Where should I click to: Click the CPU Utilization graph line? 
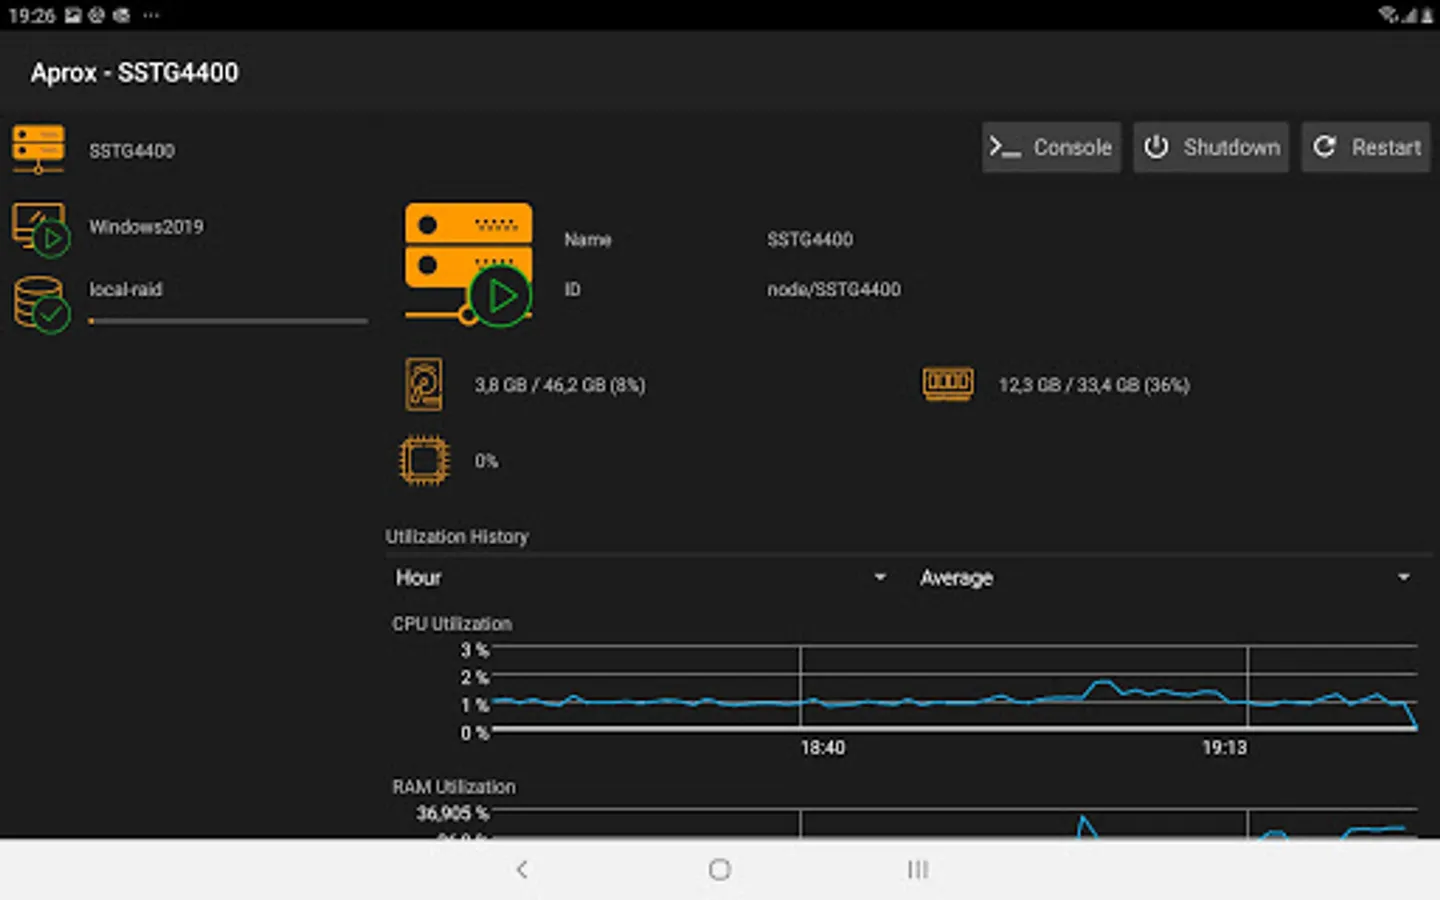(954, 699)
